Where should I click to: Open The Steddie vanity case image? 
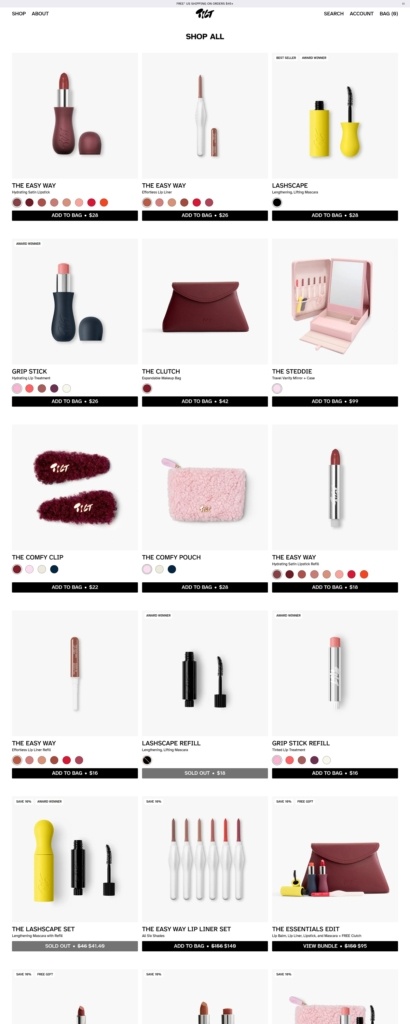click(x=335, y=302)
